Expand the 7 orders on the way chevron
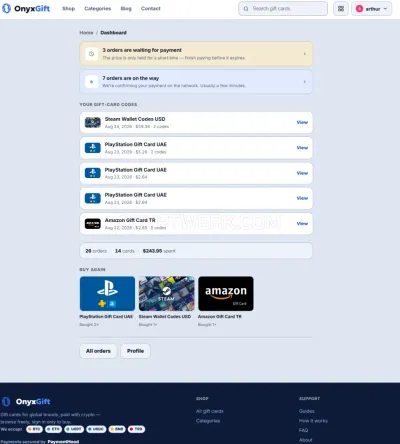This screenshot has height=444, width=400. click(304, 82)
